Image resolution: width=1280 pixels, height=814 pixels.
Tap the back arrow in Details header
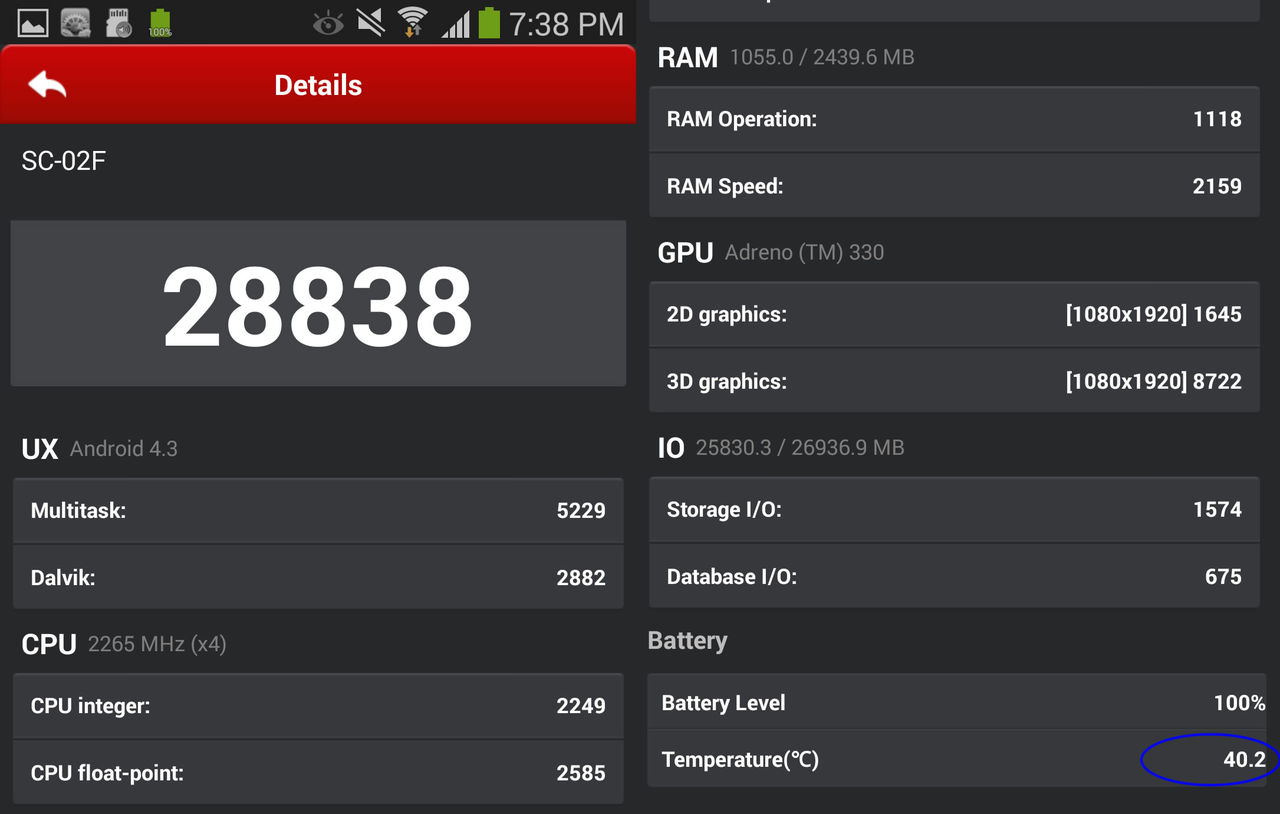coord(47,85)
